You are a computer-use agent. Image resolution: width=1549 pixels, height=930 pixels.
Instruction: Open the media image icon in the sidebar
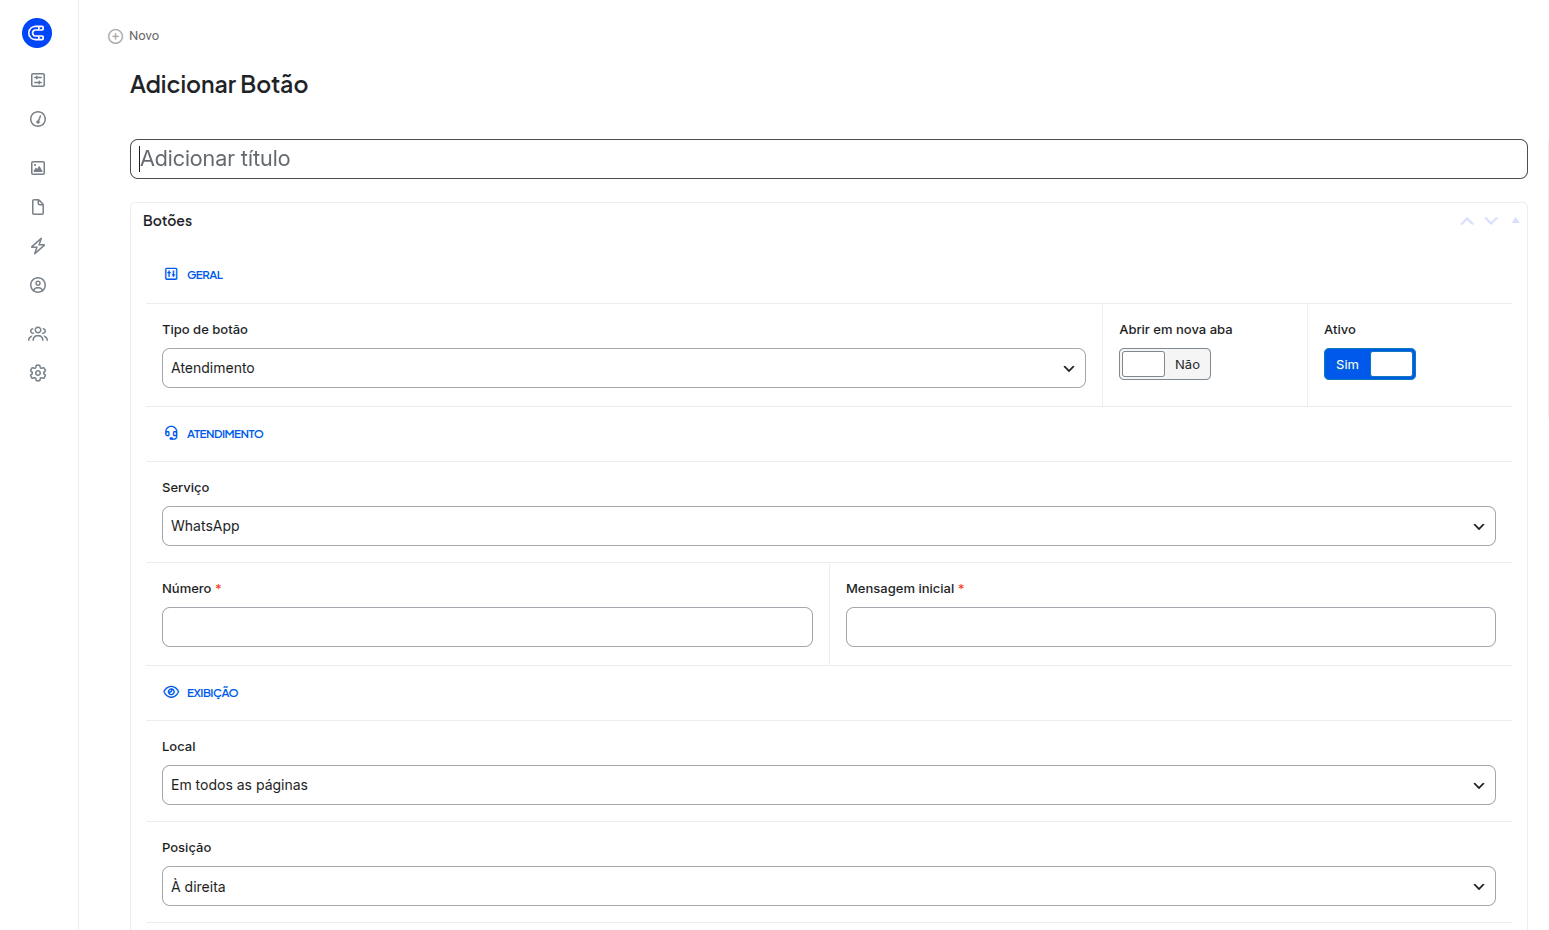(38, 168)
